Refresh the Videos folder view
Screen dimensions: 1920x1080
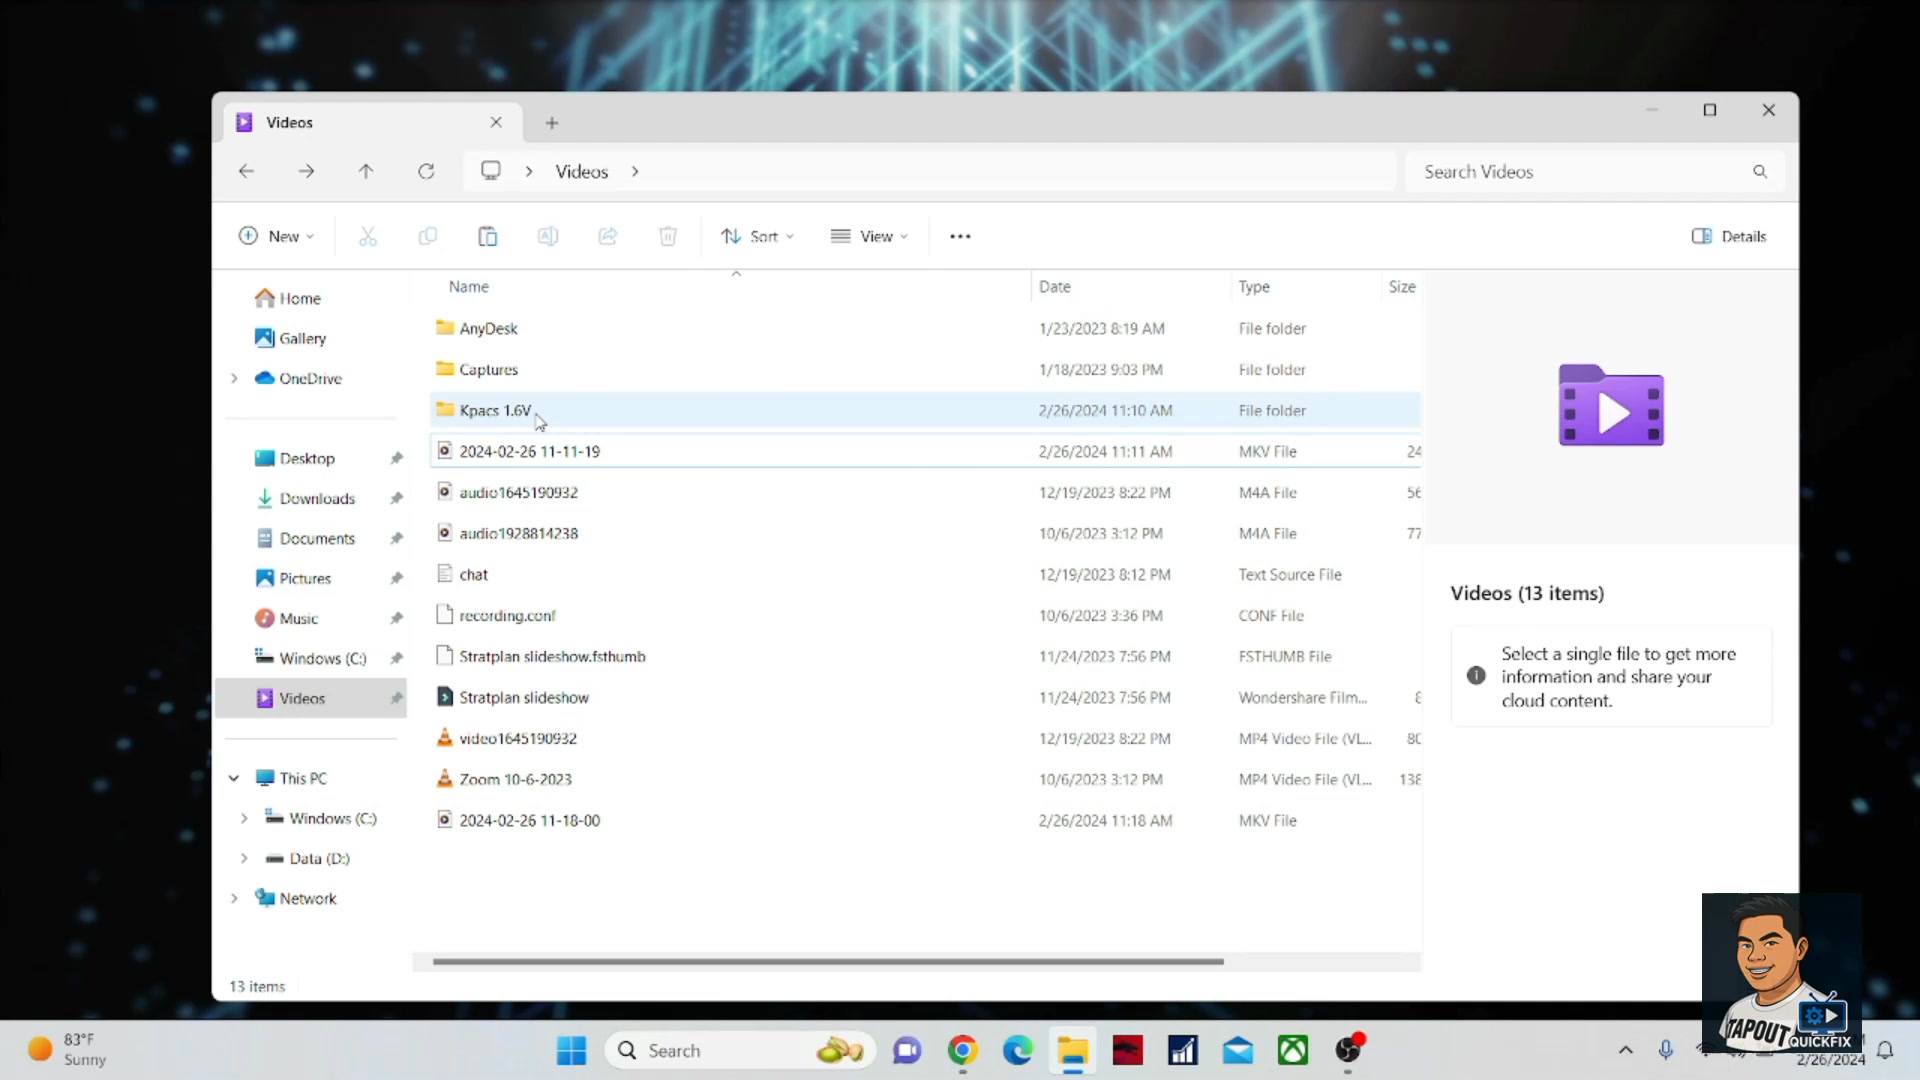(426, 172)
